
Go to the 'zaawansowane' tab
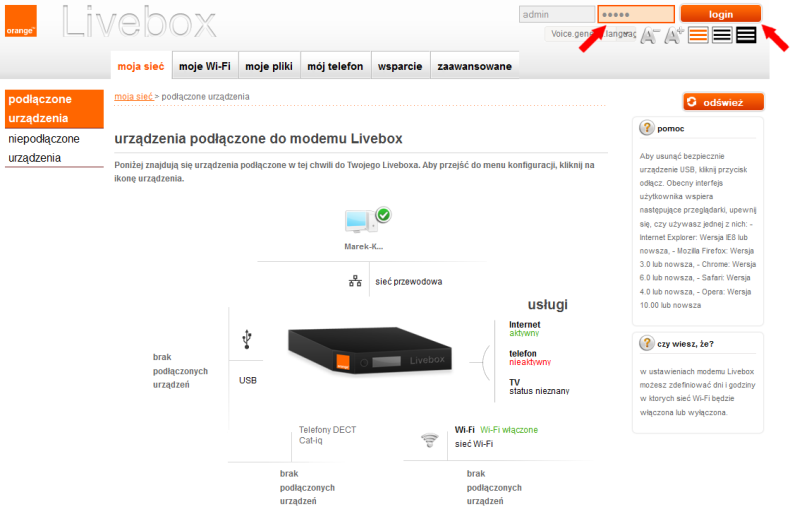click(x=475, y=66)
